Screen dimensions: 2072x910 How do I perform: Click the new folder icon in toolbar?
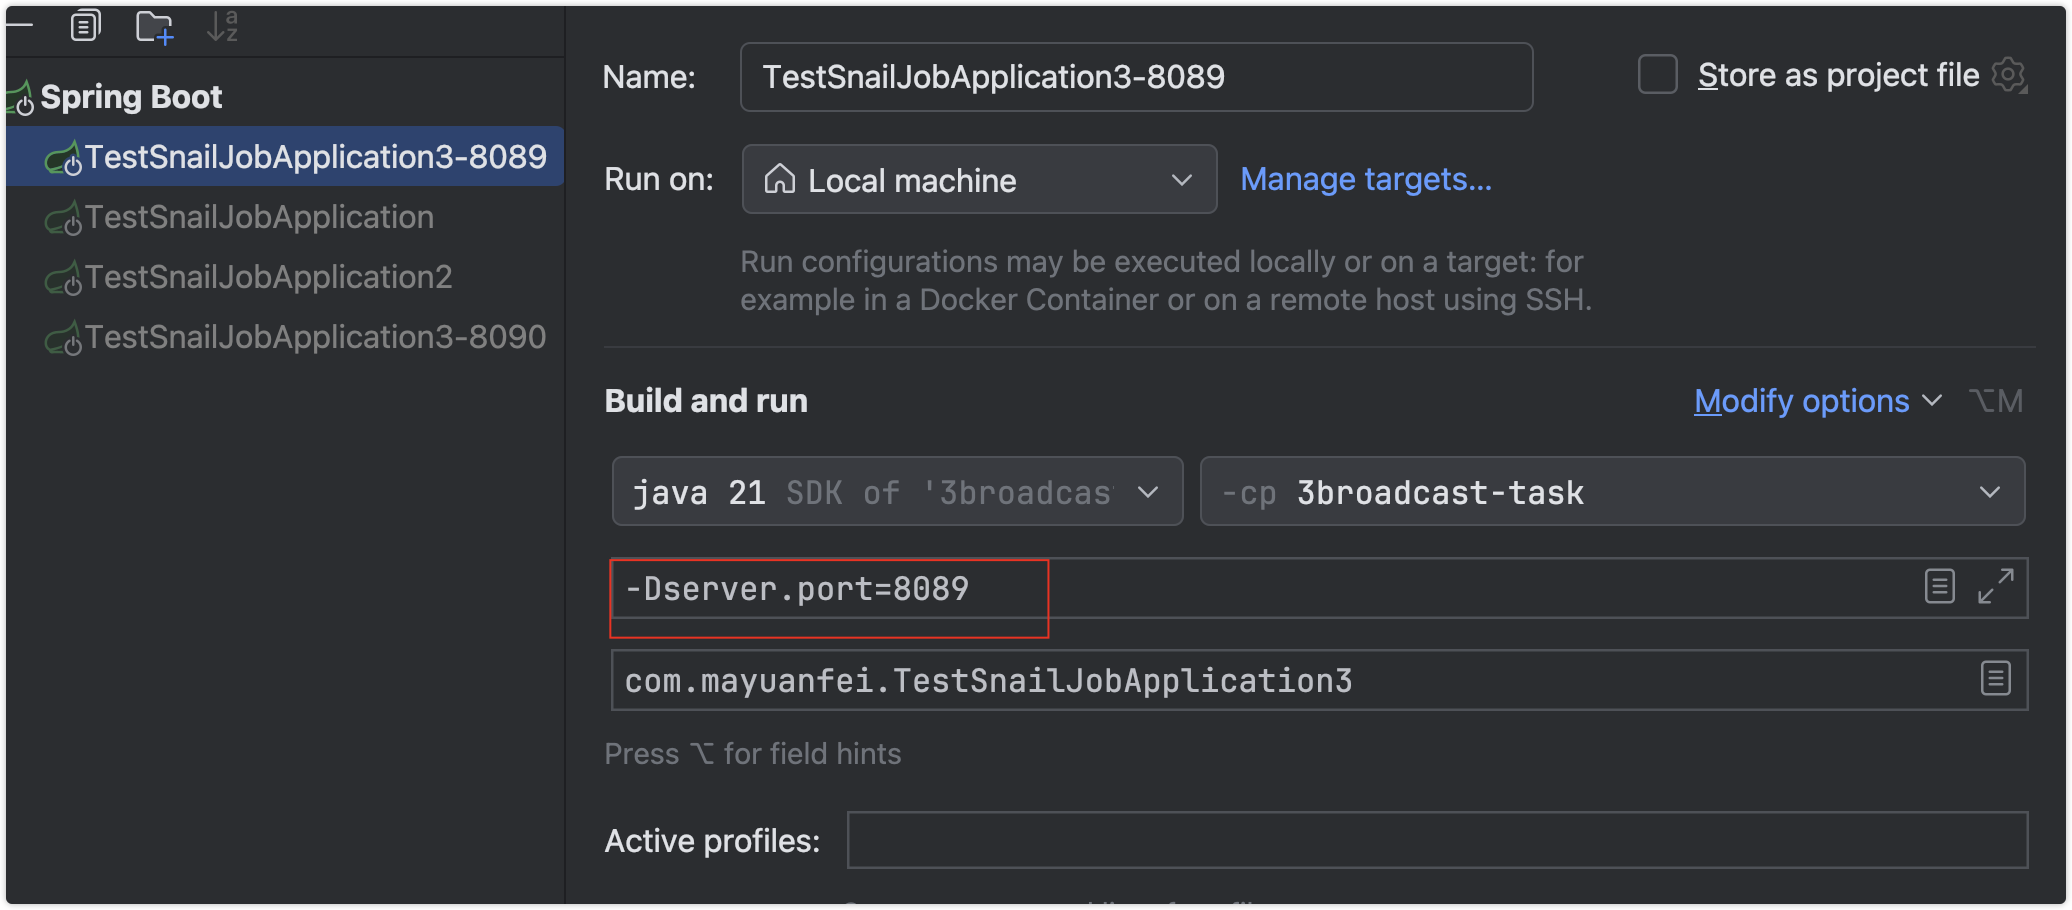[154, 27]
